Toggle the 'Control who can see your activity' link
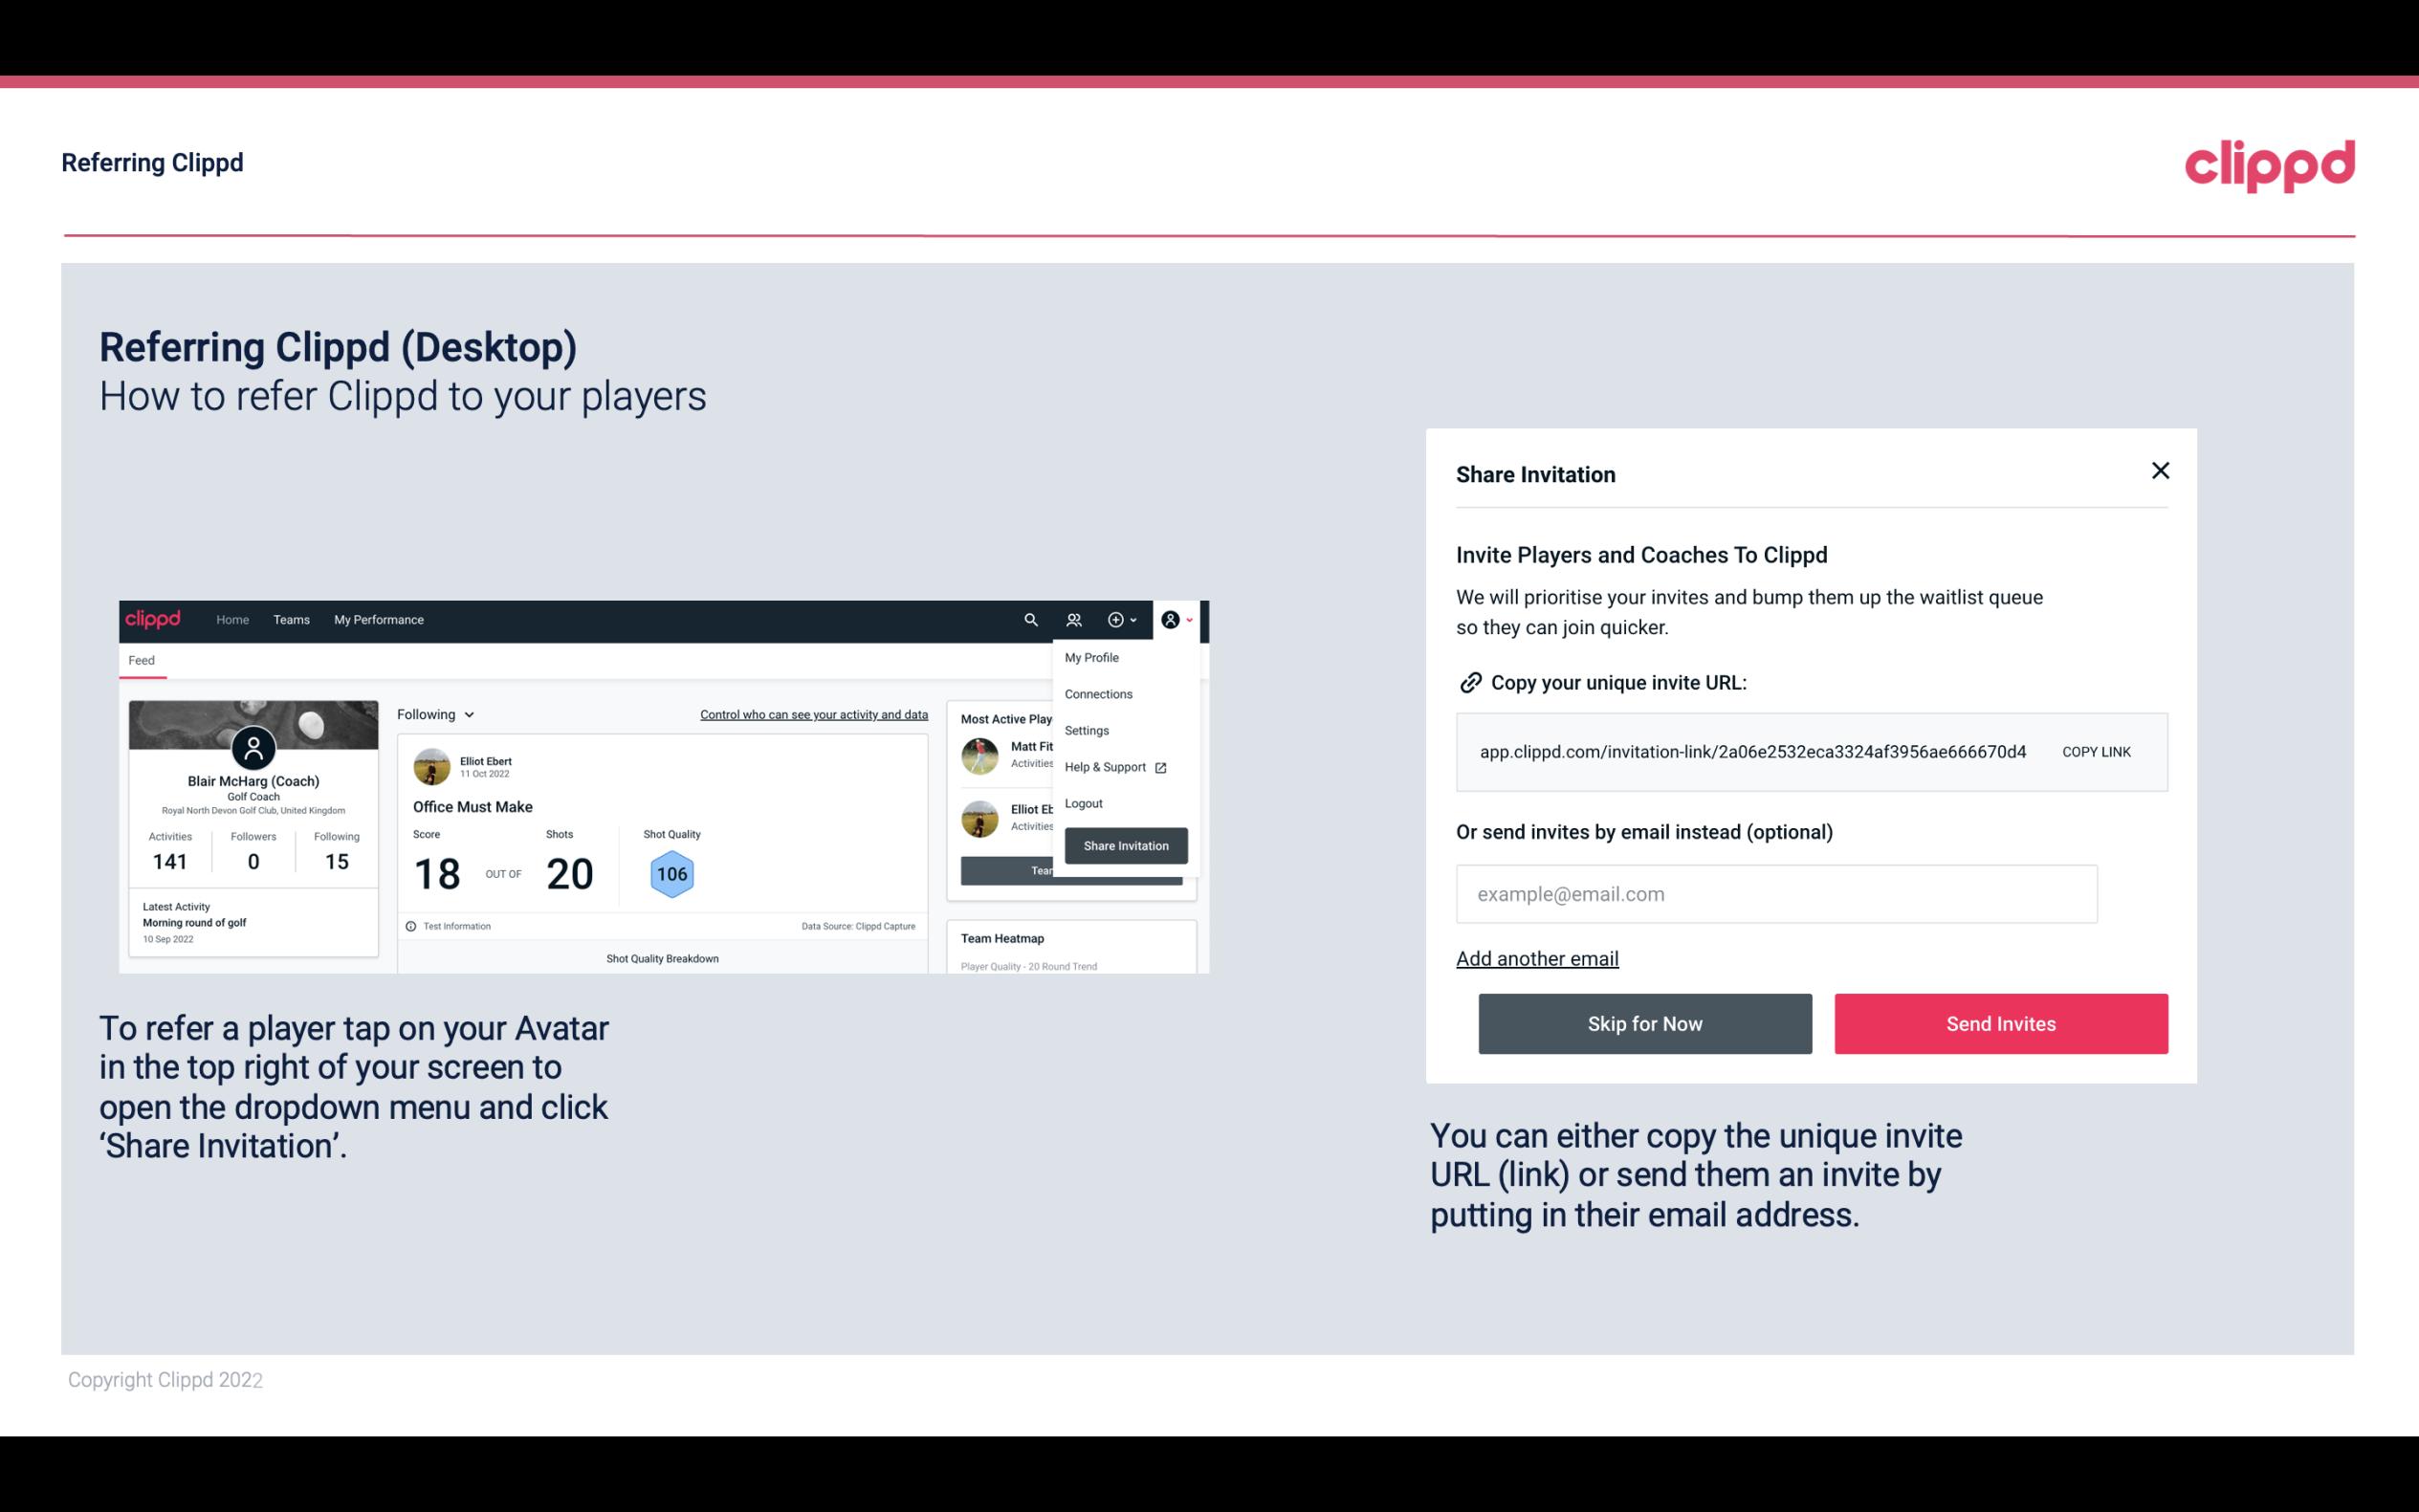 click(813, 714)
